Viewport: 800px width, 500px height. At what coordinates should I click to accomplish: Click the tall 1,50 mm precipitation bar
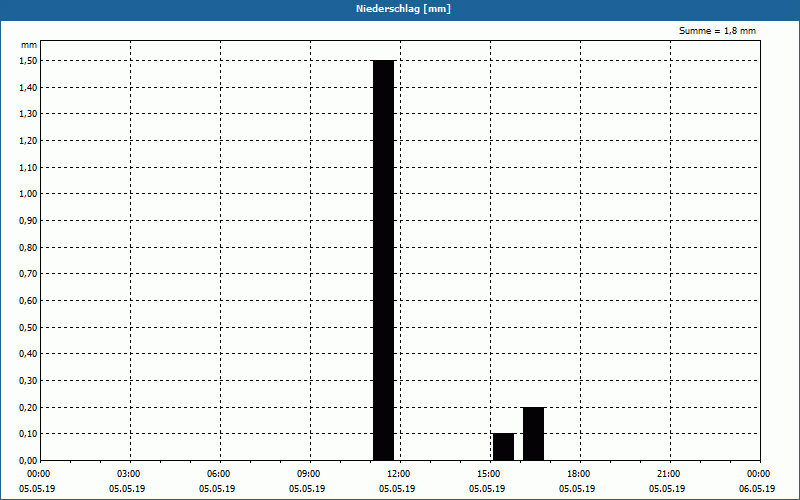tap(384, 260)
